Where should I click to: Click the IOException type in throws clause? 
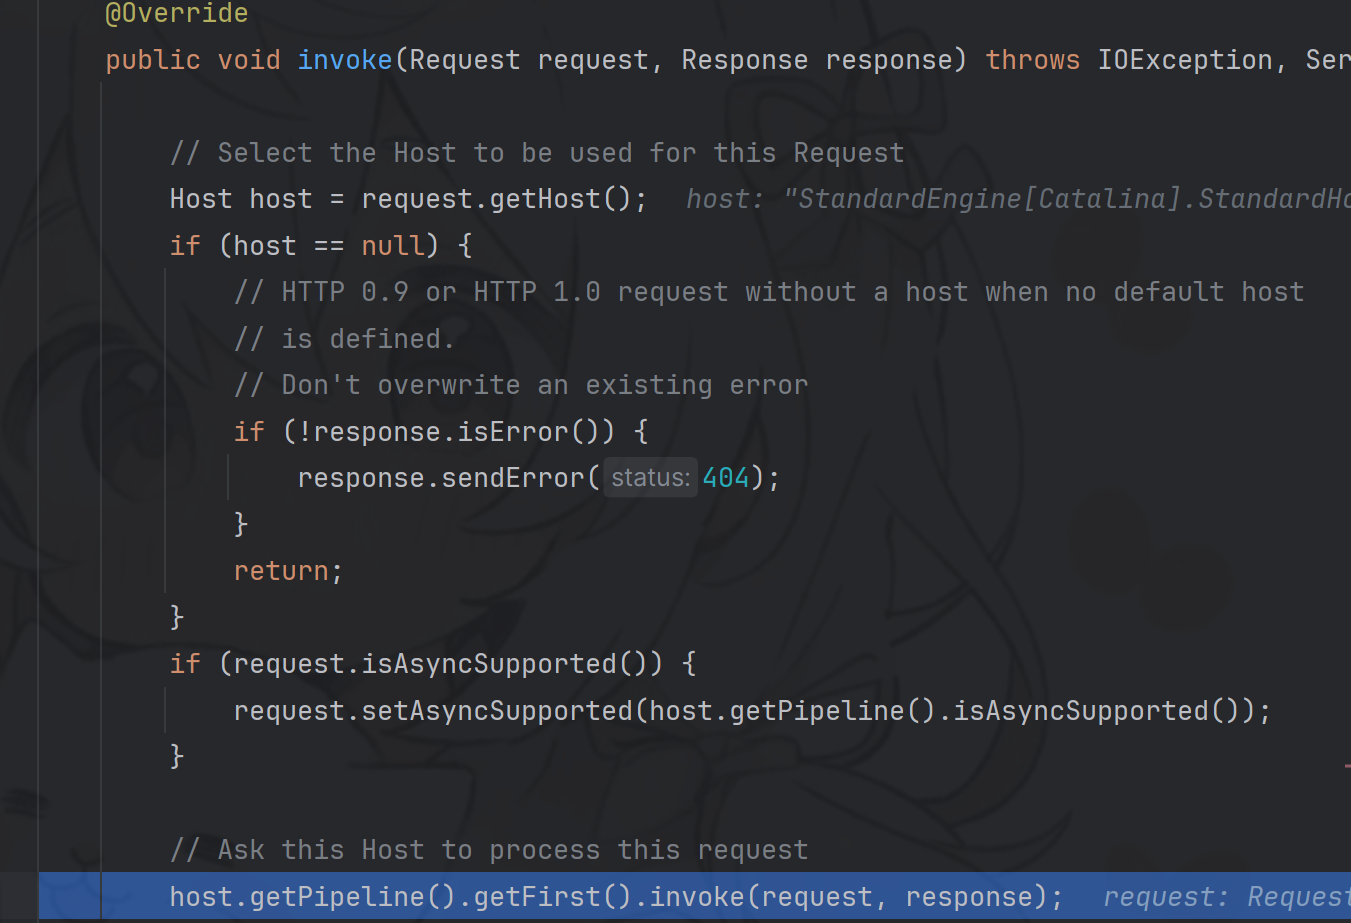coord(1185,60)
